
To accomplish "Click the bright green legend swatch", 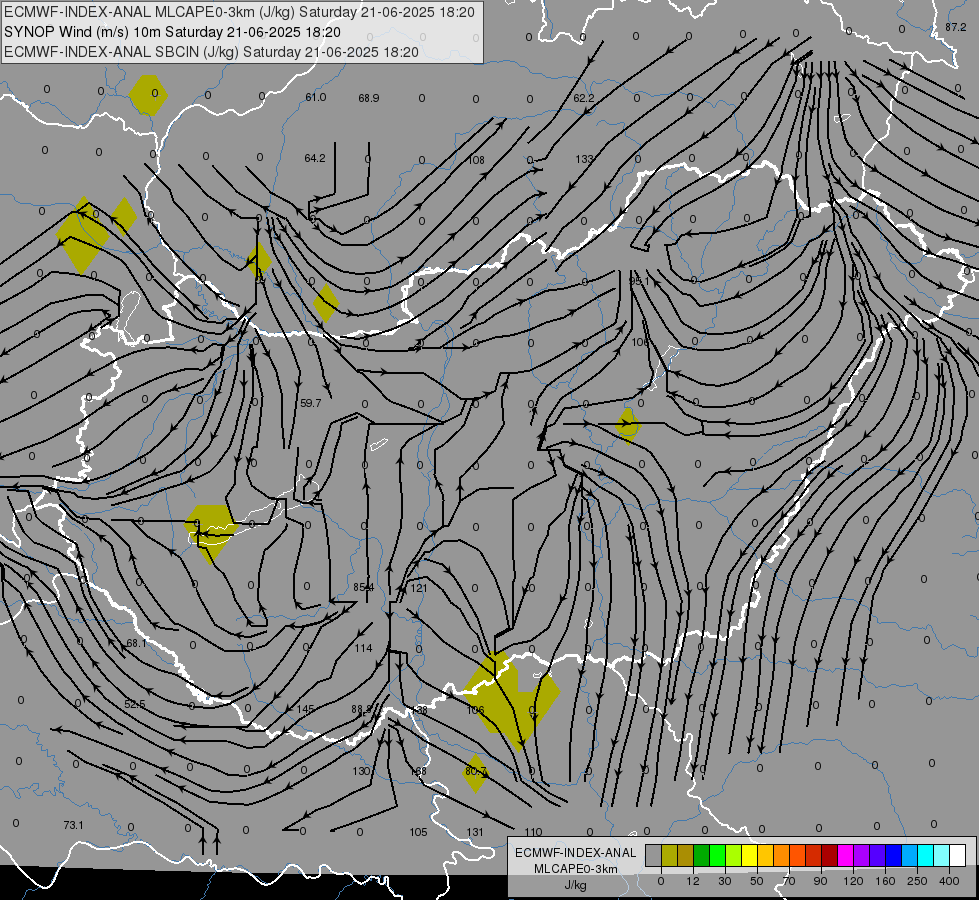I will point(717,856).
